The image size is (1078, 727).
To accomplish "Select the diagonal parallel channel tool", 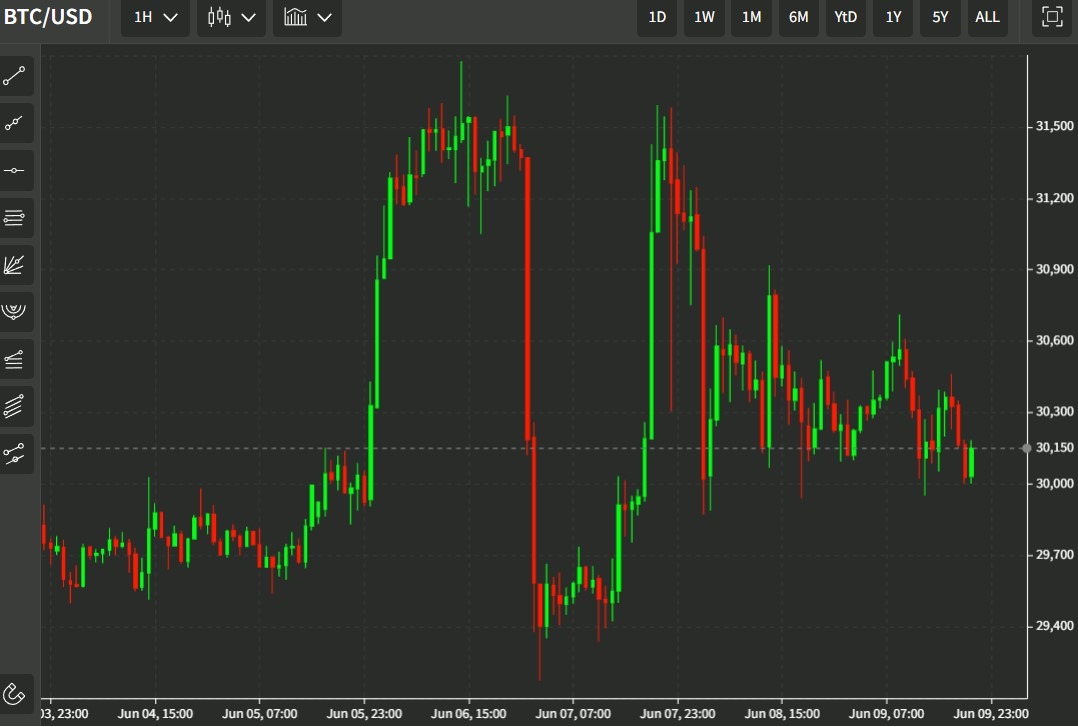I will (x=15, y=406).
